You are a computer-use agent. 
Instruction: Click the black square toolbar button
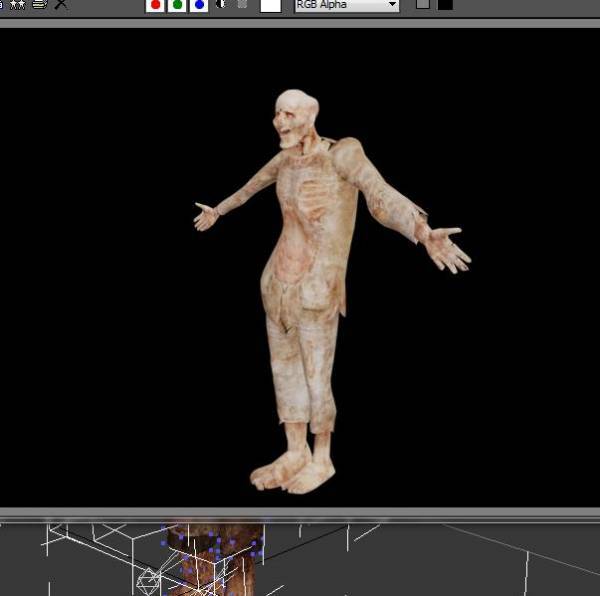445,5
